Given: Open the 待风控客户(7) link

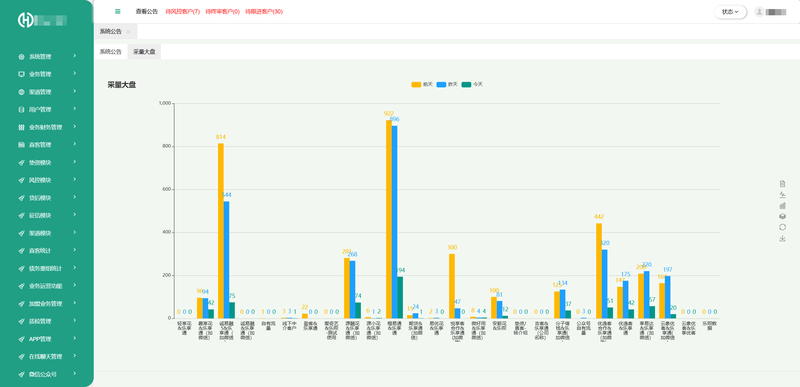Looking at the screenshot, I should [183, 11].
